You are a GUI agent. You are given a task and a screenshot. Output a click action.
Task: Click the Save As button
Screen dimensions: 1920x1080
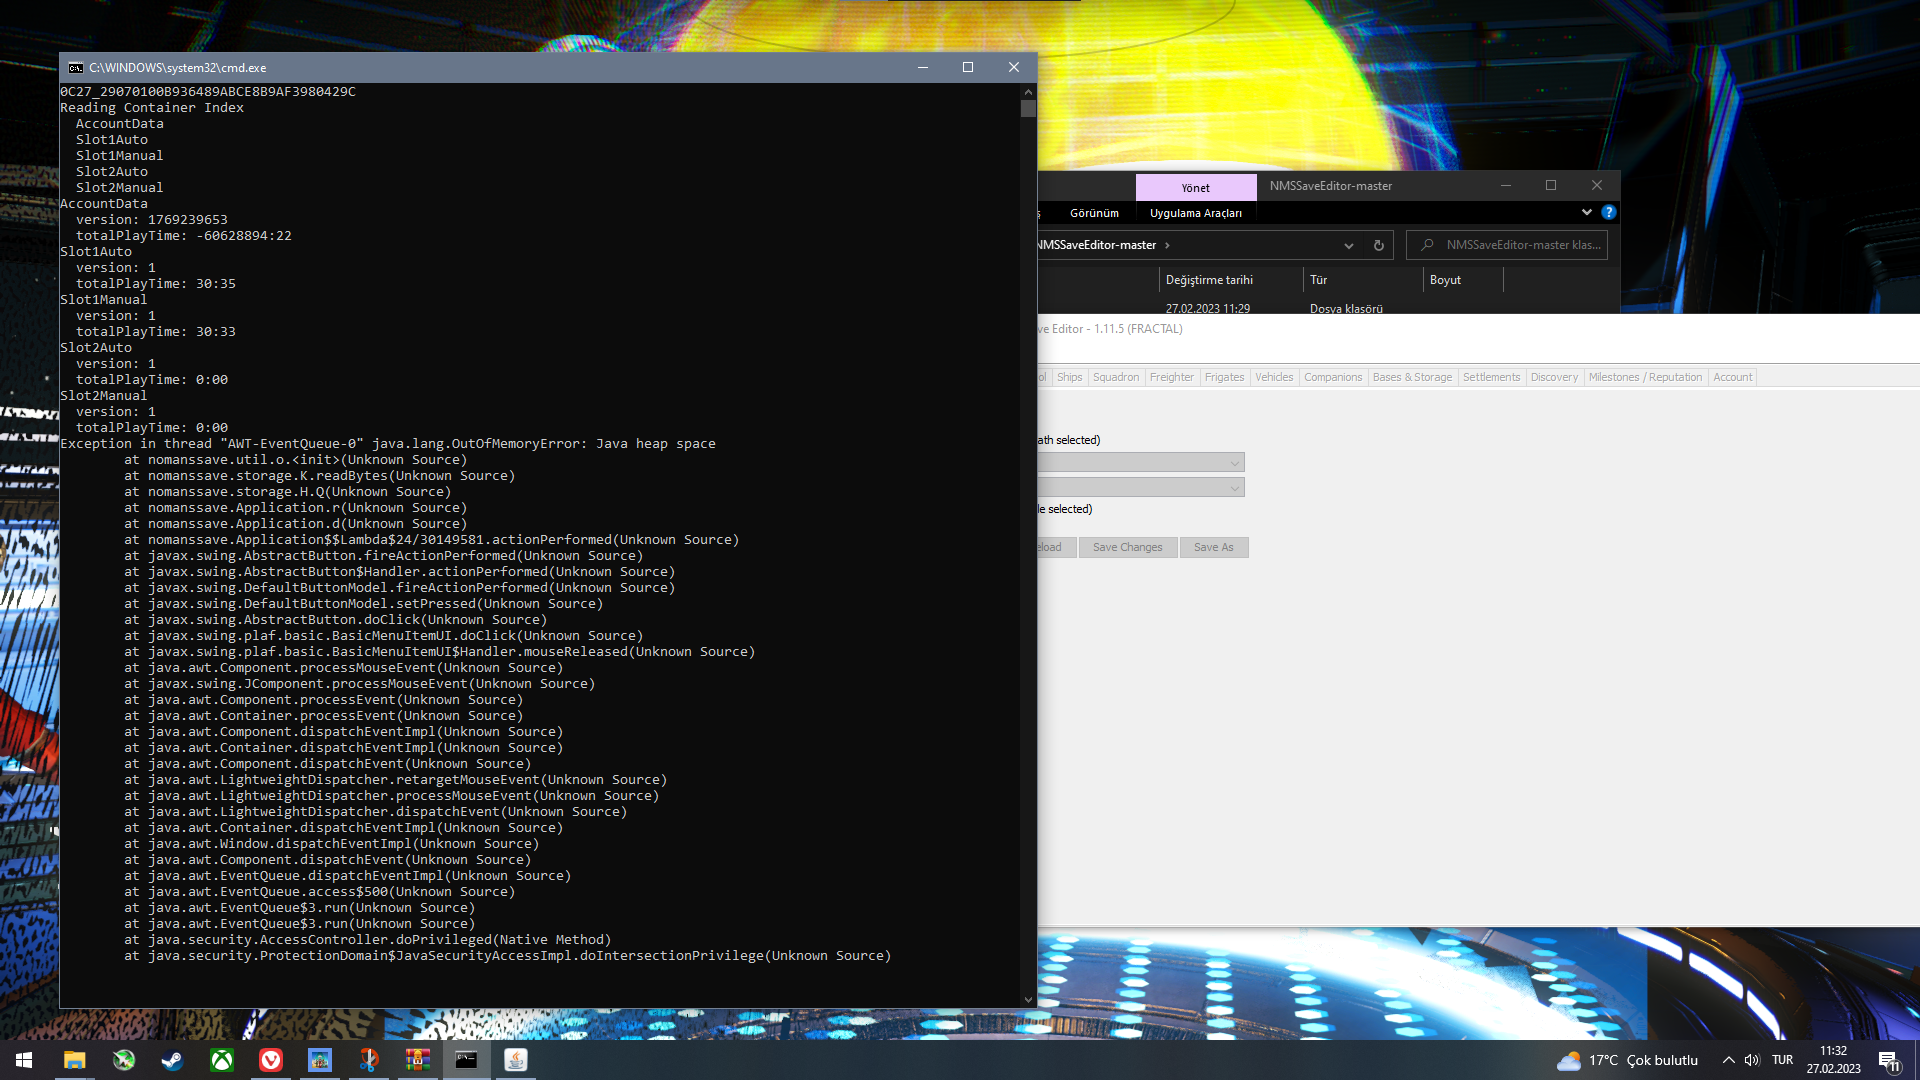click(1213, 547)
